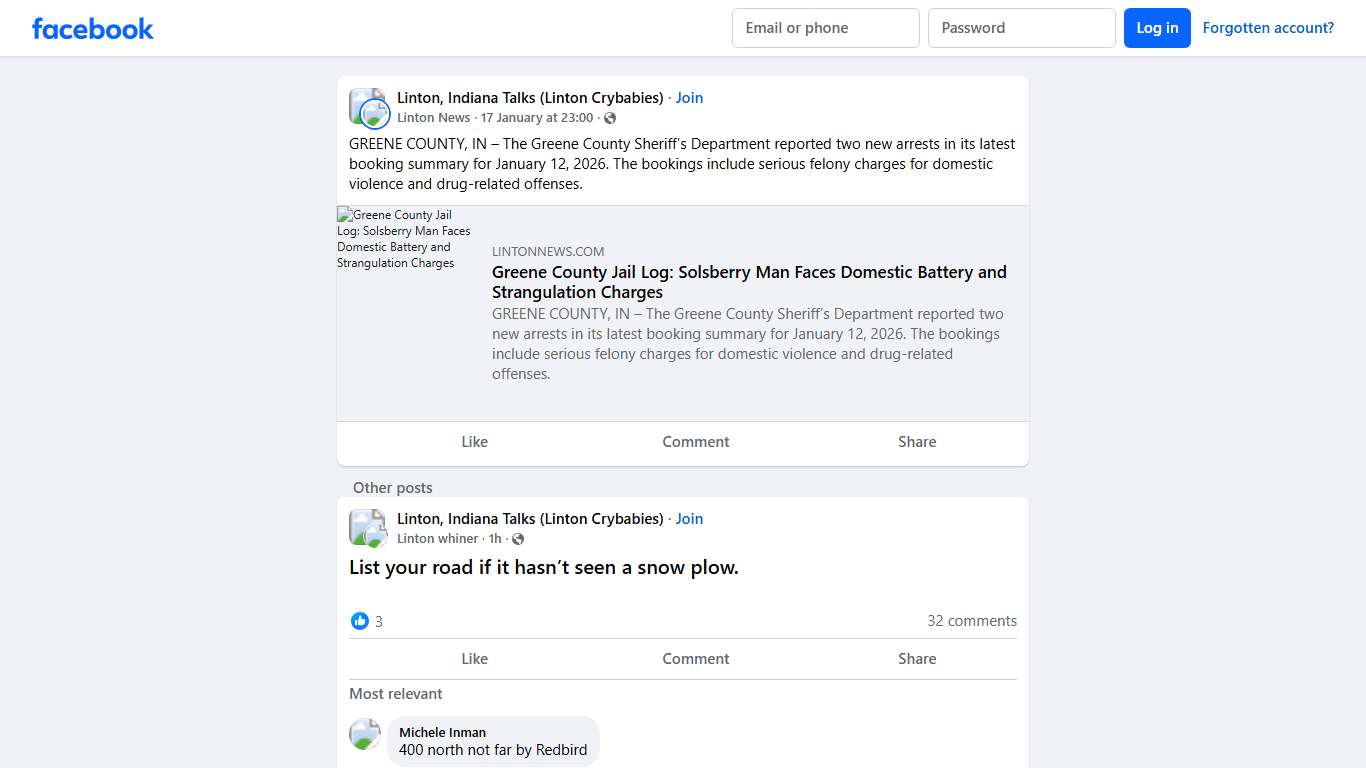View the 32 comments on the snow plow post
Viewport: 1366px width, 768px height.
click(x=971, y=620)
